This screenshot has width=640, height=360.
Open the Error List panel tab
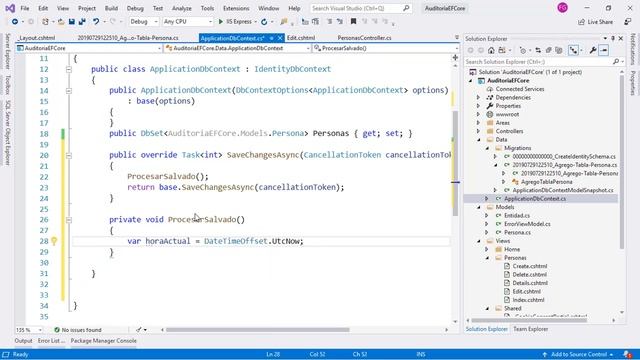51,340
